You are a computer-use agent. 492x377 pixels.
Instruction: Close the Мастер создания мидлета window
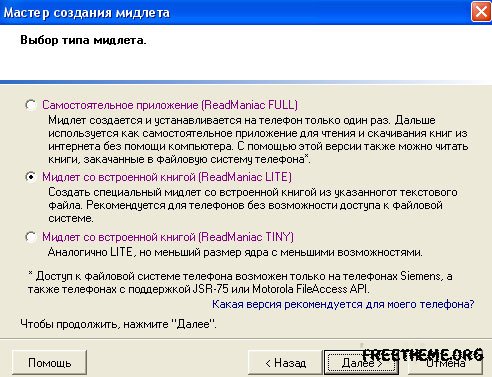480,12
